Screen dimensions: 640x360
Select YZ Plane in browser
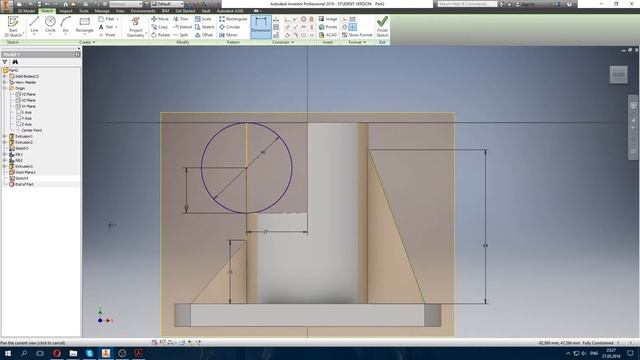(26, 94)
